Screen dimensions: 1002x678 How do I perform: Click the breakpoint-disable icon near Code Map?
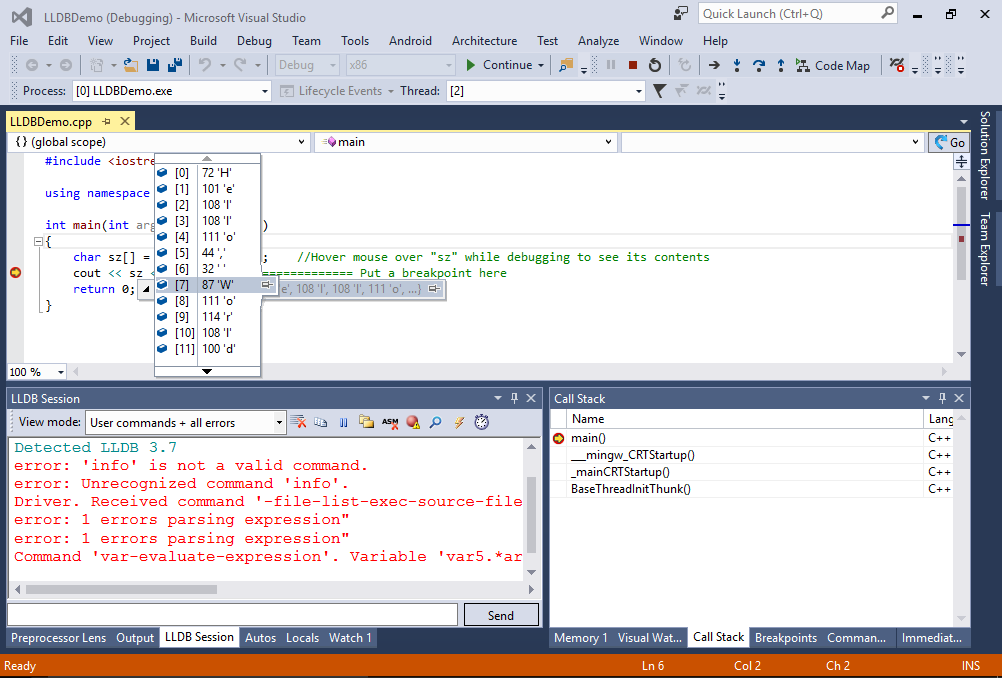(x=897, y=65)
